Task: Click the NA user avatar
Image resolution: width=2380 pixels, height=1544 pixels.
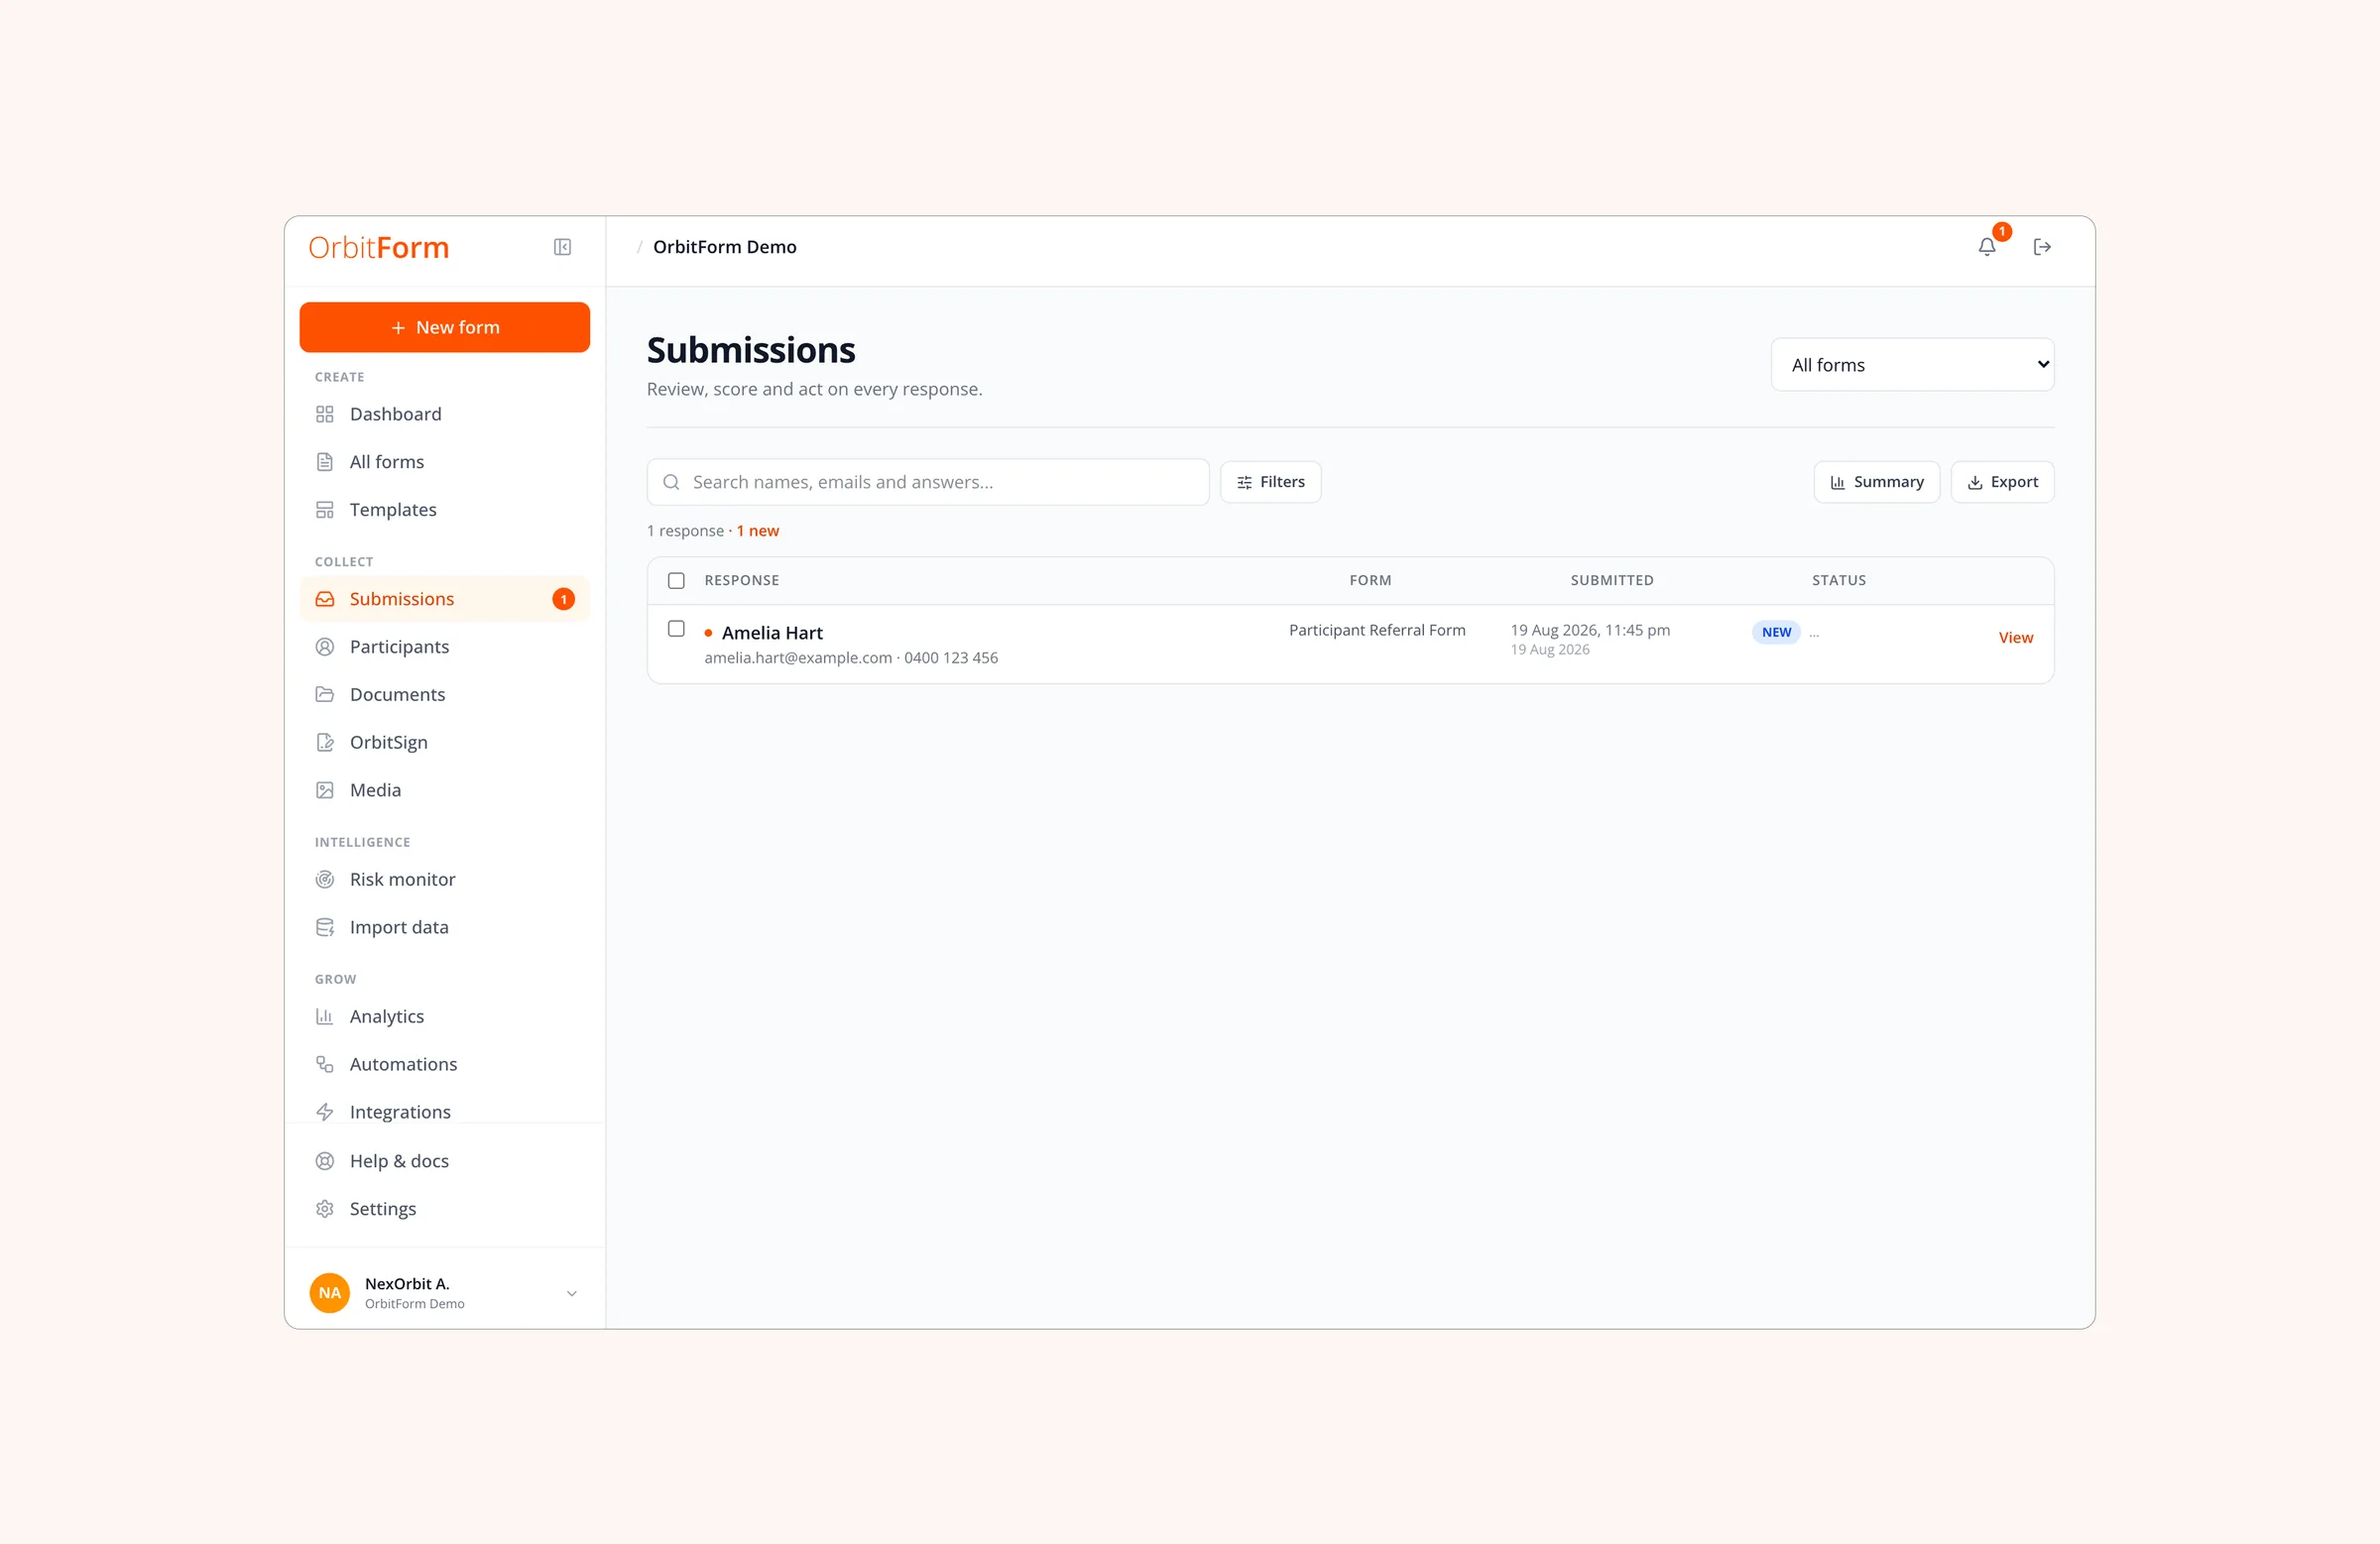Action: pos(330,1293)
